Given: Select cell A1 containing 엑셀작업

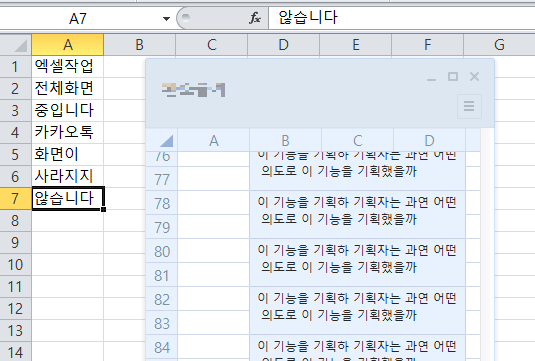Looking at the screenshot, I should coord(68,67).
